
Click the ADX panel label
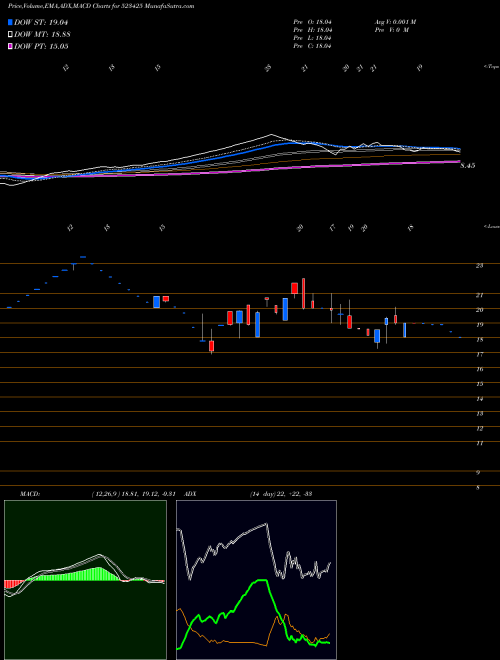pyautogui.click(x=191, y=494)
